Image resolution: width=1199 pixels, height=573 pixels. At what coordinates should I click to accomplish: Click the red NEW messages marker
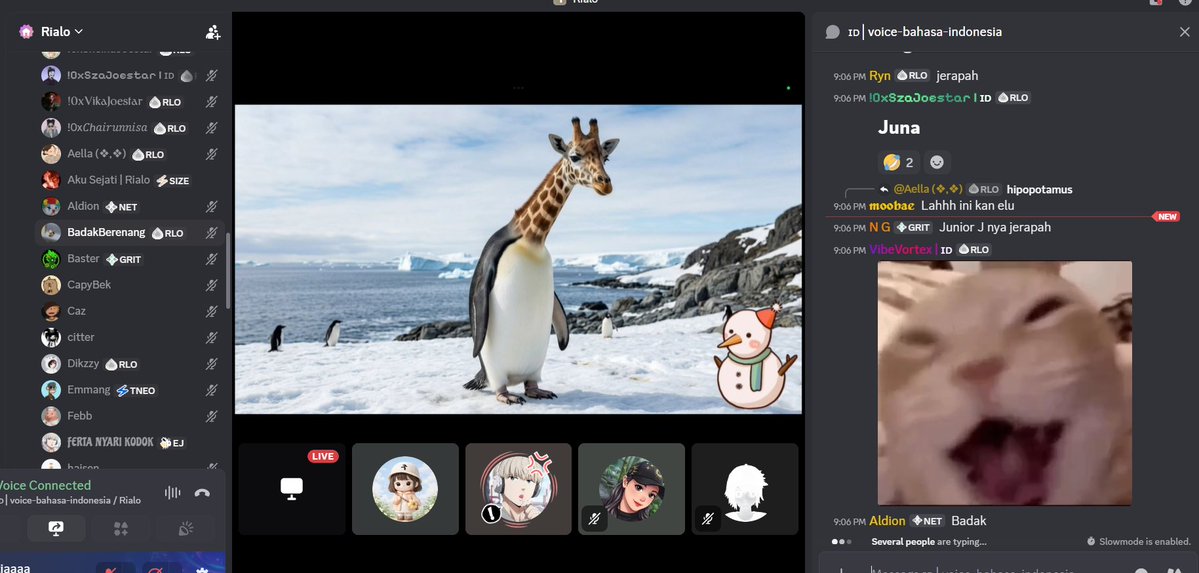pos(1166,217)
